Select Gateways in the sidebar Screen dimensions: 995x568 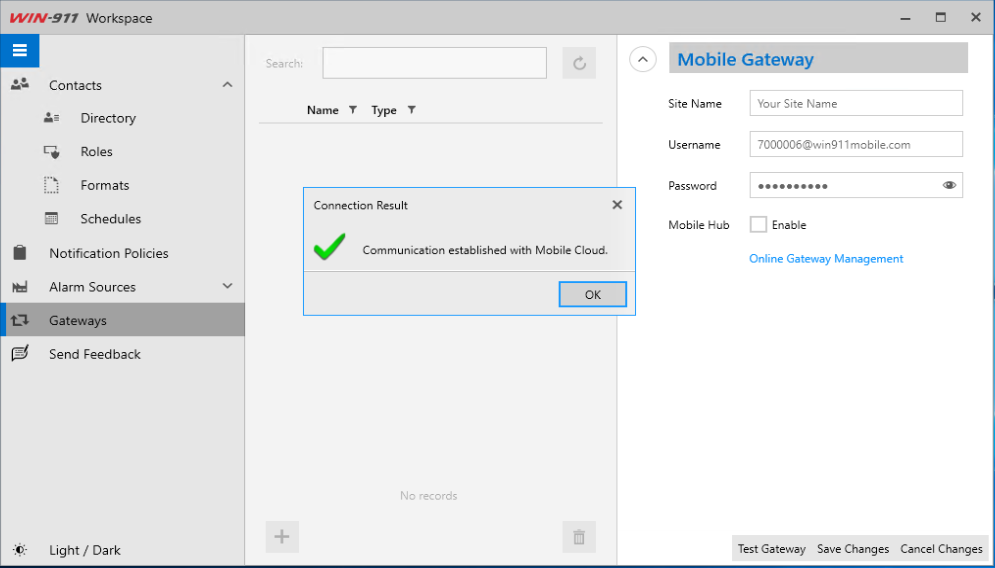pos(122,320)
